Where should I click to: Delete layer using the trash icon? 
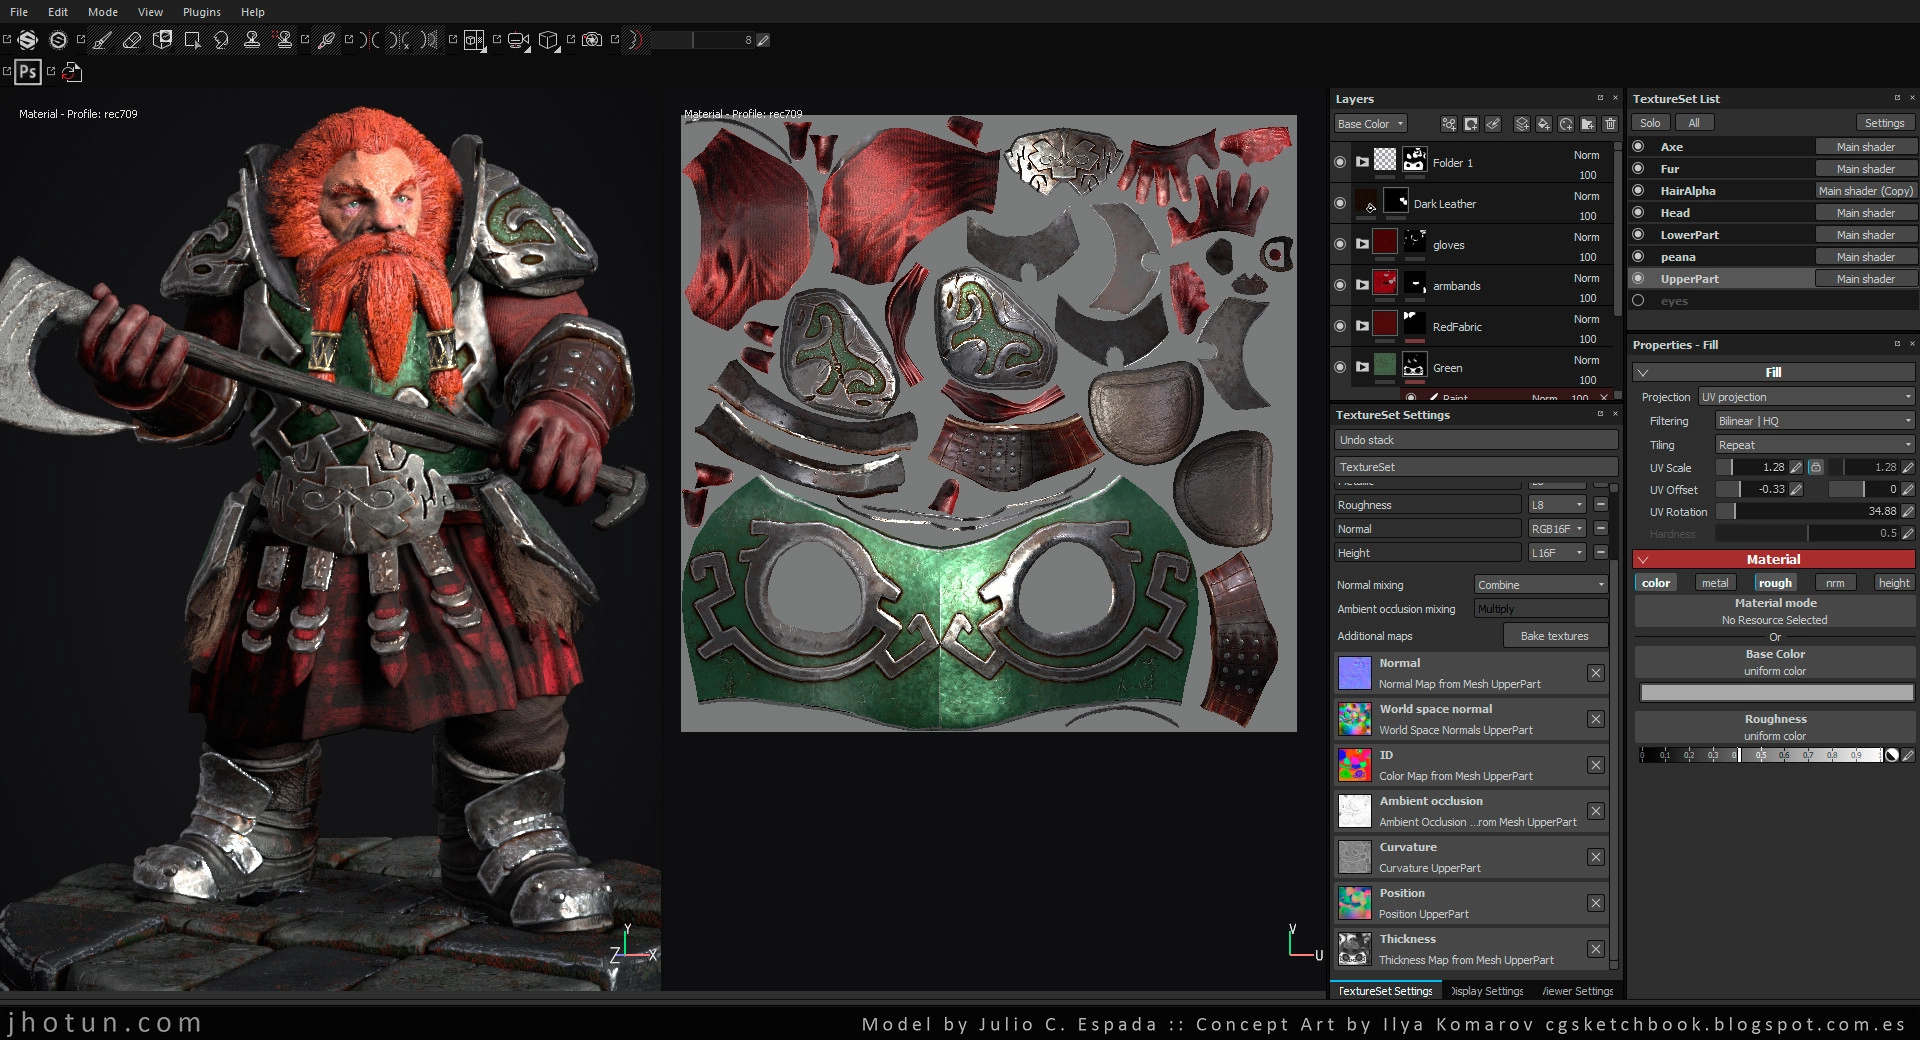pos(1610,124)
